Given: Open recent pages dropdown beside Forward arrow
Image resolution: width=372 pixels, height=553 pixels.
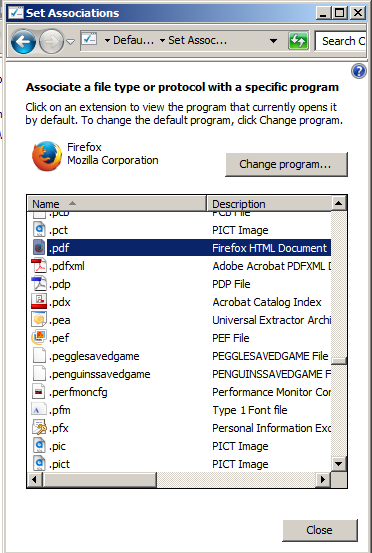Looking at the screenshot, I should point(71,42).
